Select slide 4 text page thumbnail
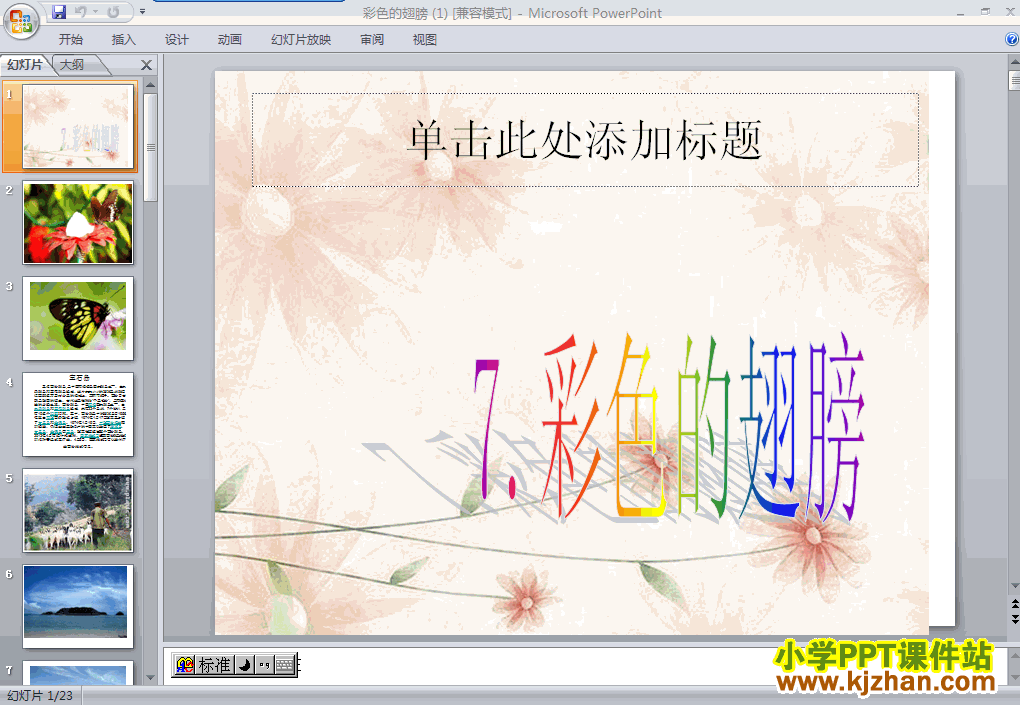The width and height of the screenshot is (1020, 705). click(x=78, y=415)
